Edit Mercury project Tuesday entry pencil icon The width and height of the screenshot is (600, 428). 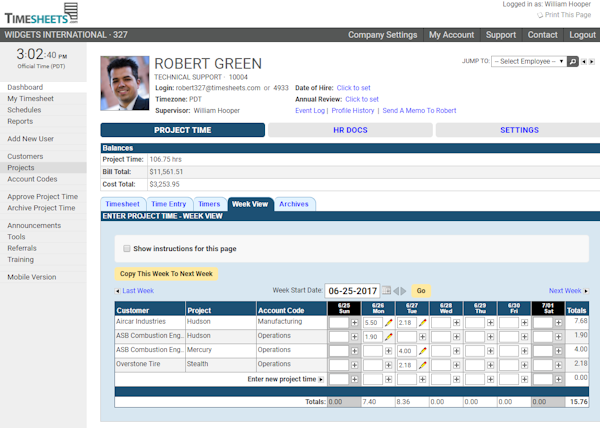point(422,351)
